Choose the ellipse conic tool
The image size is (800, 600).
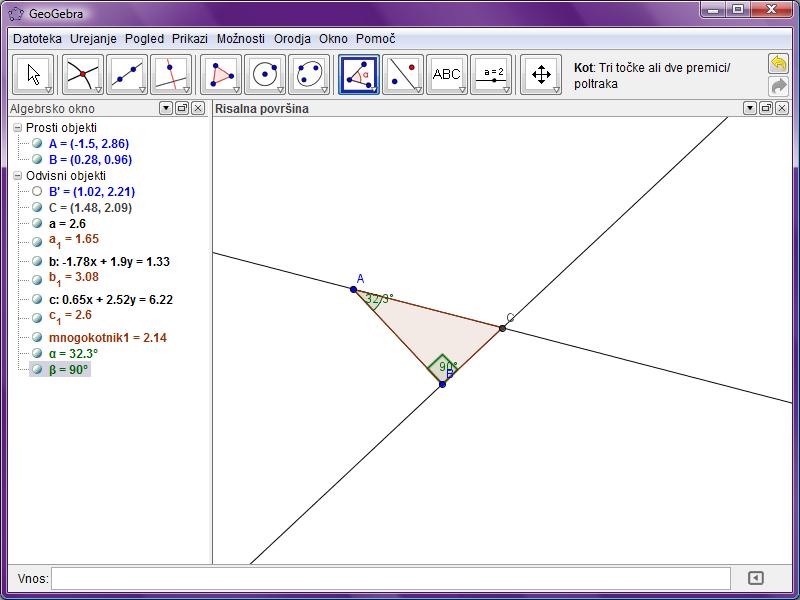click(308, 74)
